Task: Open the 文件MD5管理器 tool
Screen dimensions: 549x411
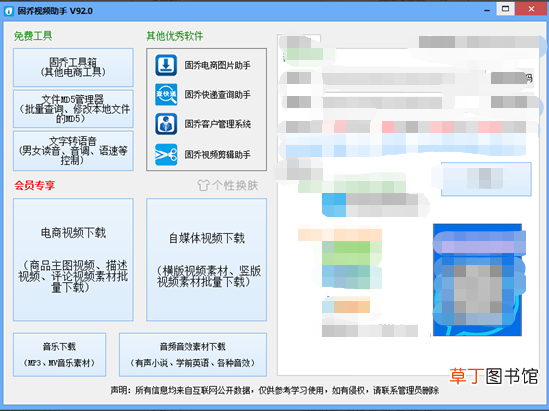Action: pos(73,109)
